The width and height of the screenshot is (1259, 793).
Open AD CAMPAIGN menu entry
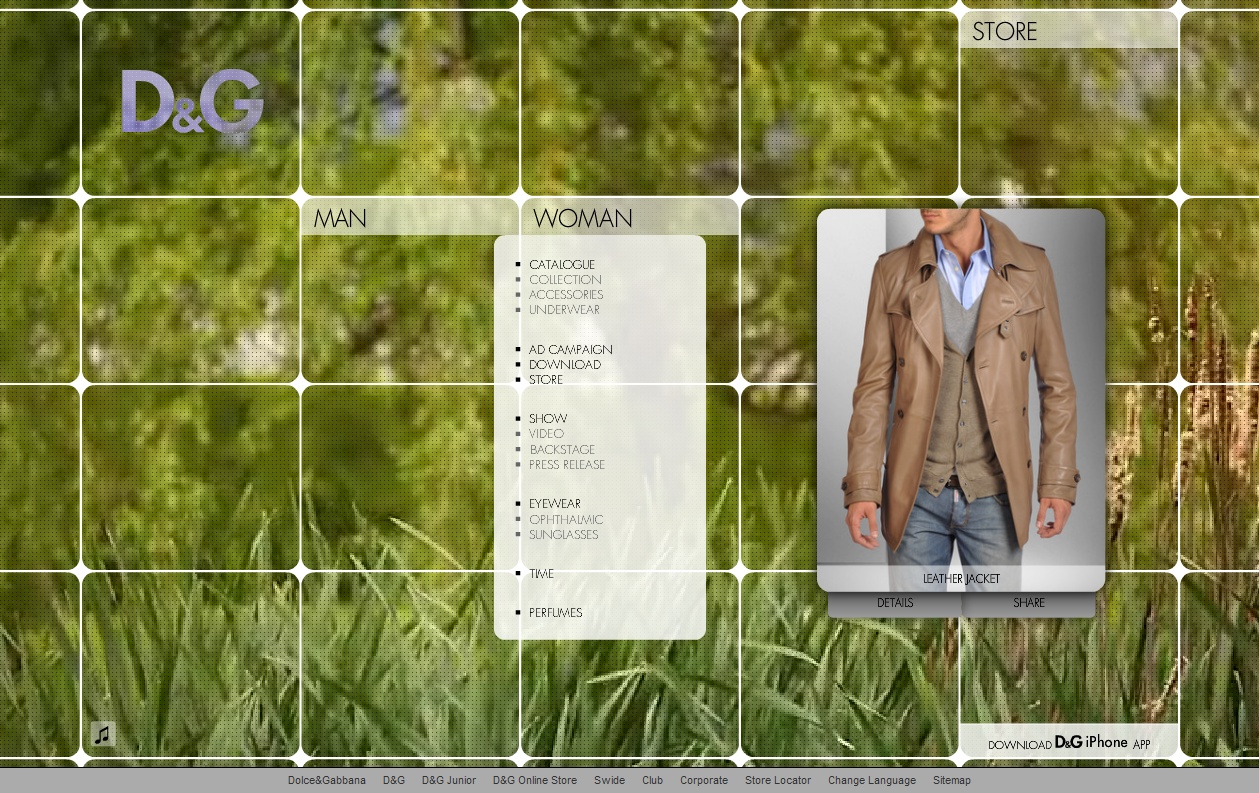(571, 350)
